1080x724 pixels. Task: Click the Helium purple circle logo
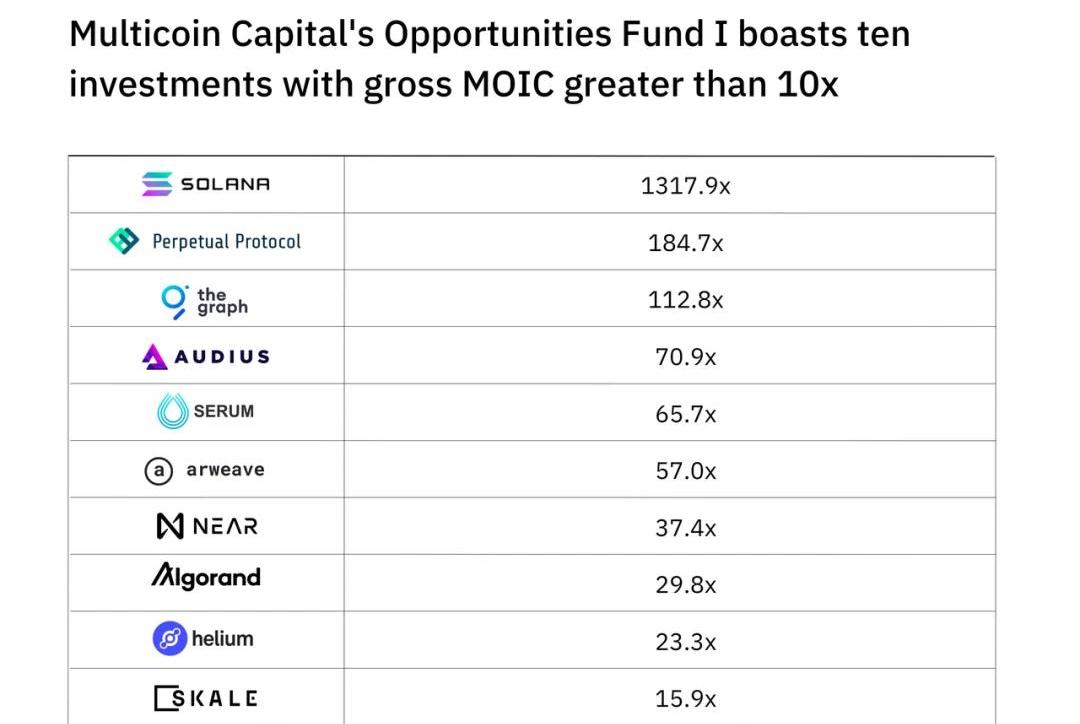click(169, 638)
